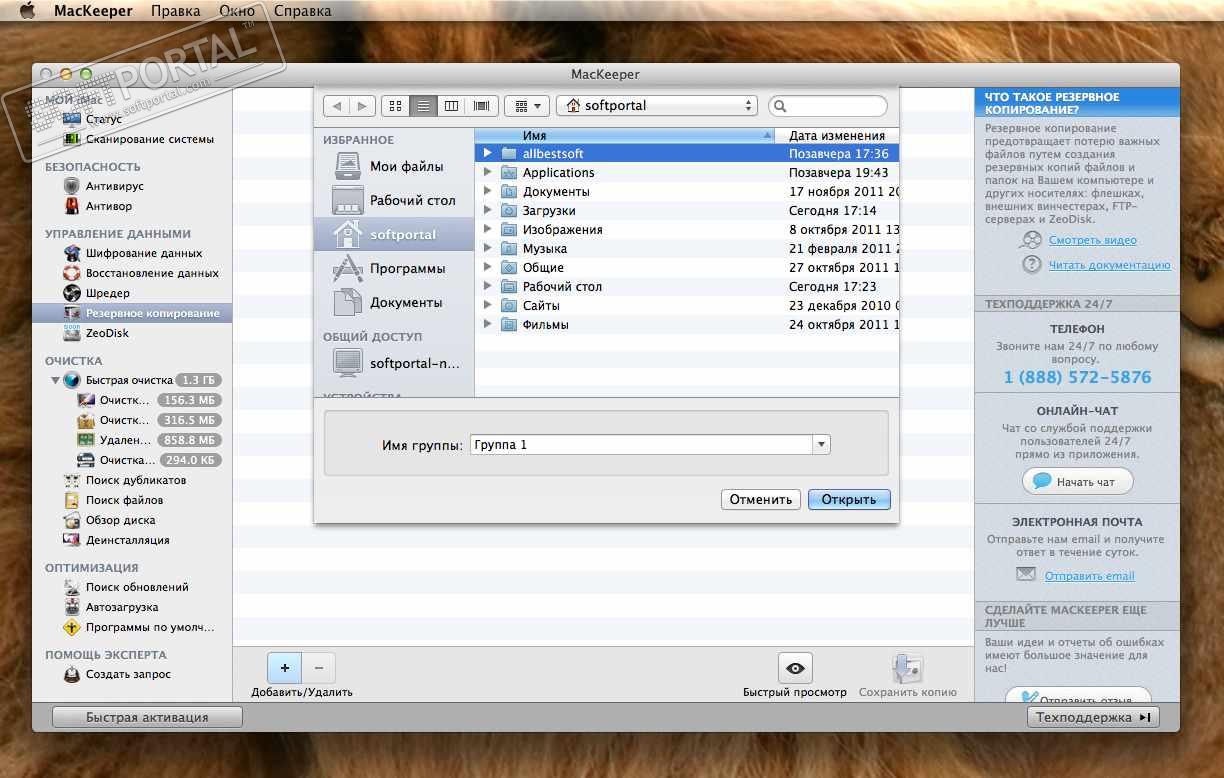Open Шифрование данных icon
Screen dimensions: 1224x778
tap(72, 253)
